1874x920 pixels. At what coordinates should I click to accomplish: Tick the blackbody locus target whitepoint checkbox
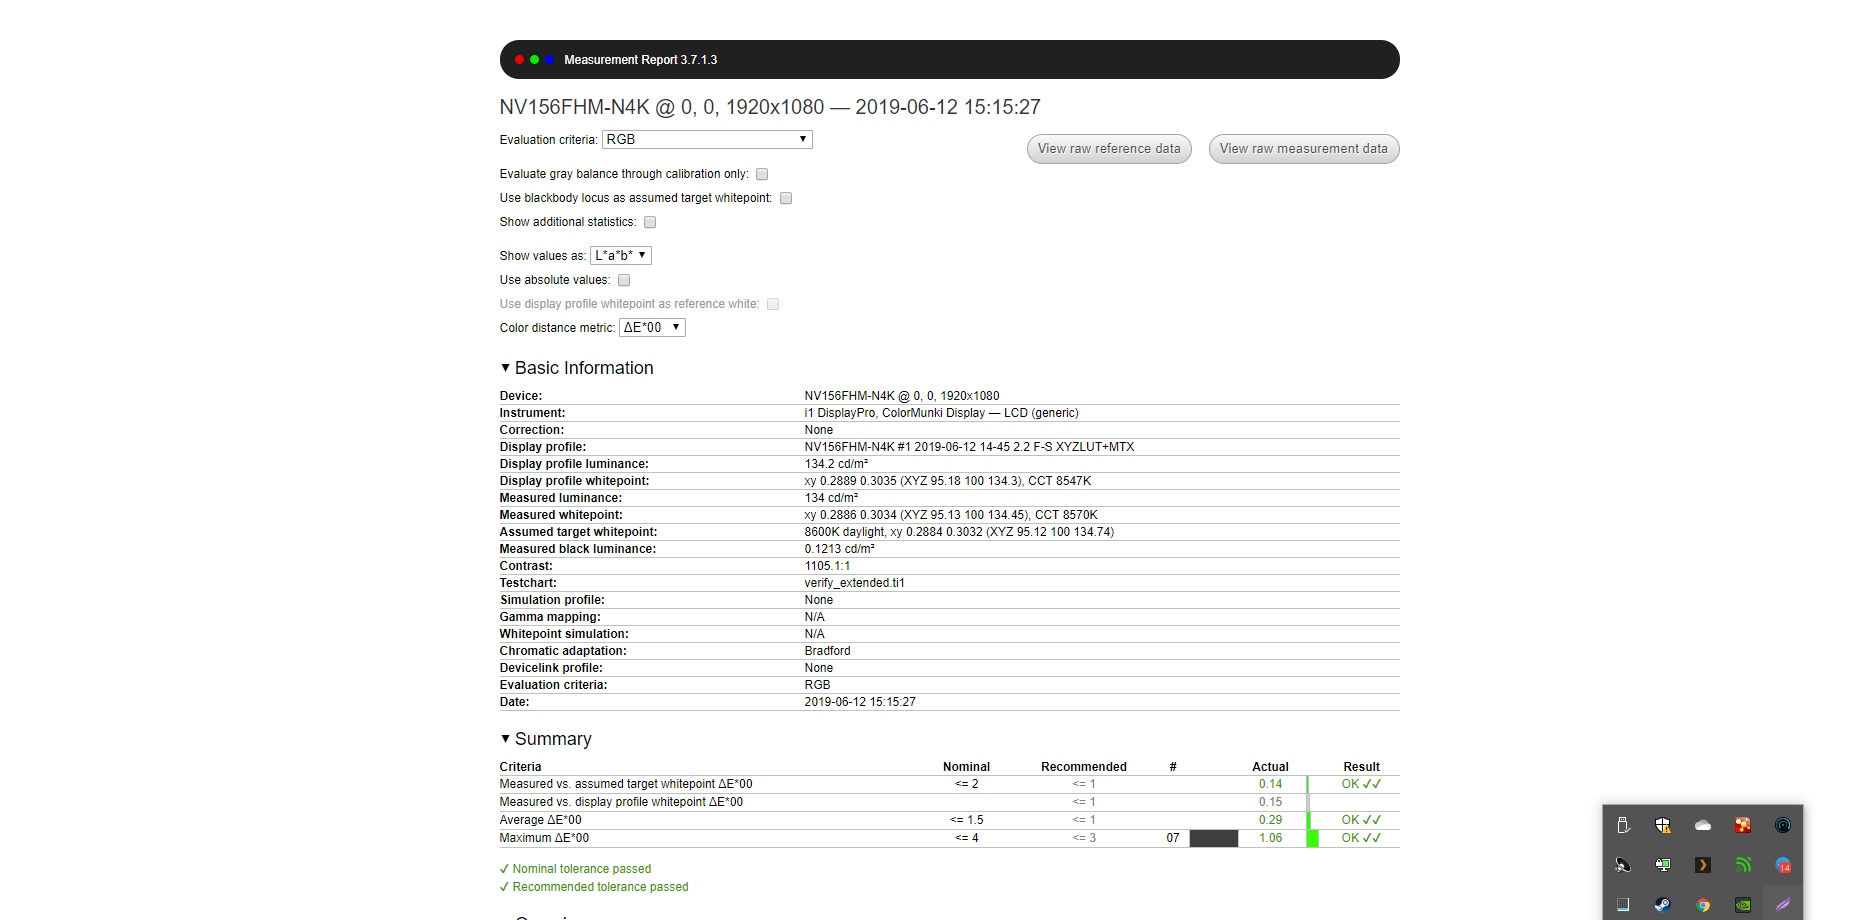coord(786,198)
